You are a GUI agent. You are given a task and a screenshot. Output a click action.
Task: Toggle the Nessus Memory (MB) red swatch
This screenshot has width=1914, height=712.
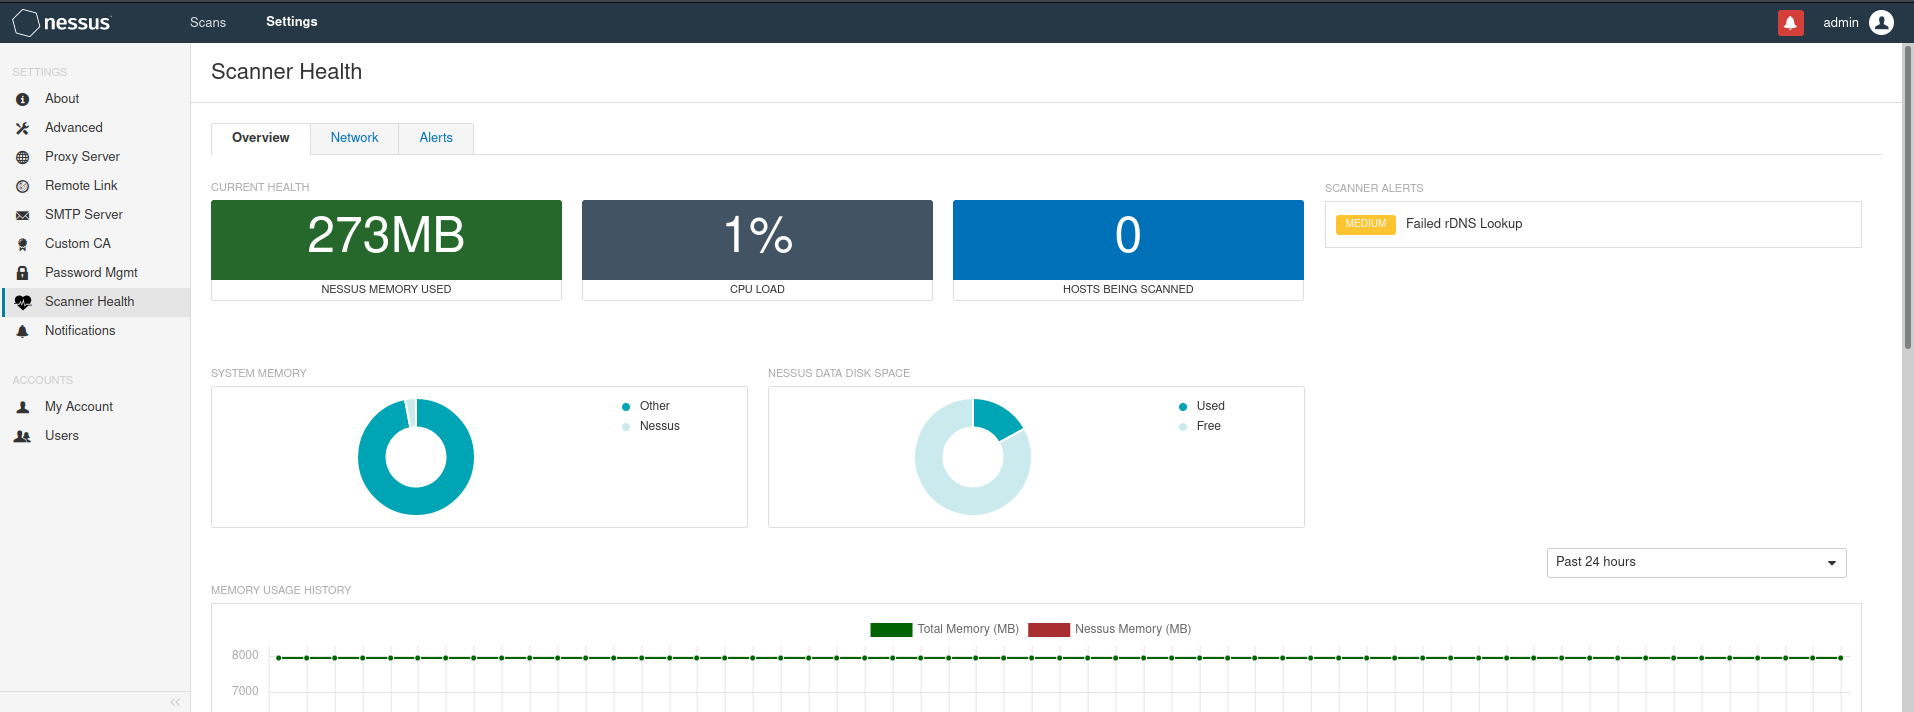(1049, 629)
